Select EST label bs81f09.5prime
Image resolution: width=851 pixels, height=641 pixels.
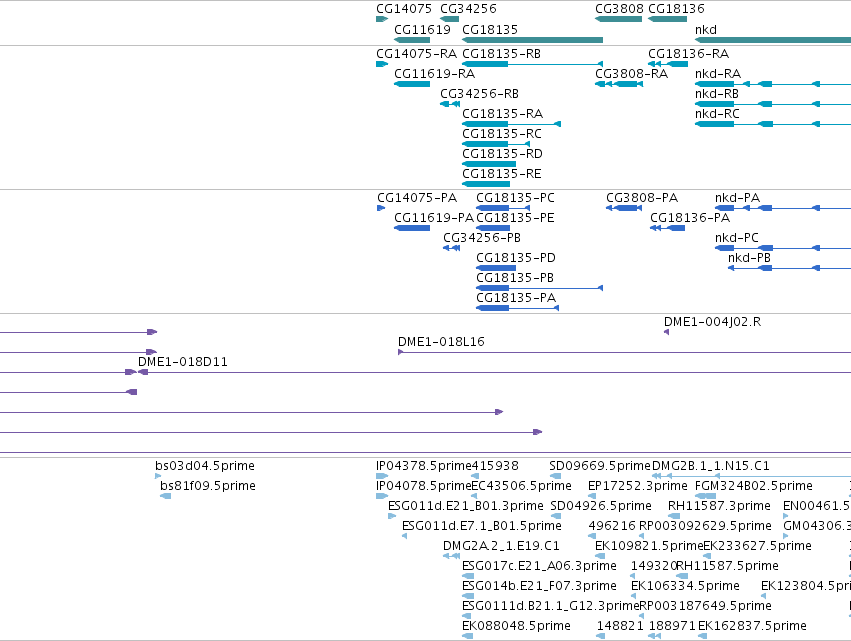pos(208,486)
